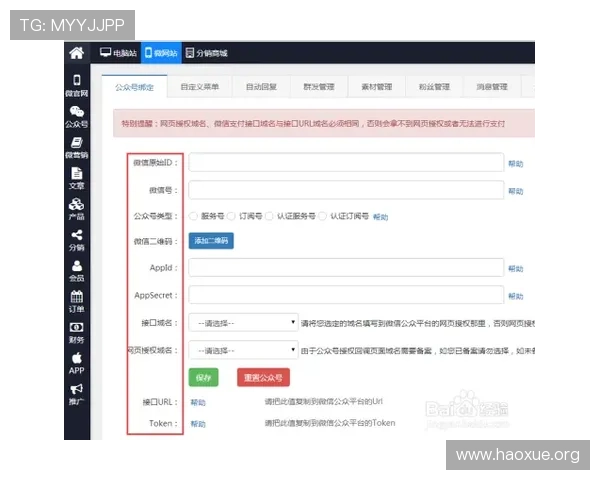Open 帮助 link for 接口URL
Screen dimensions: 600x480
click(198, 402)
